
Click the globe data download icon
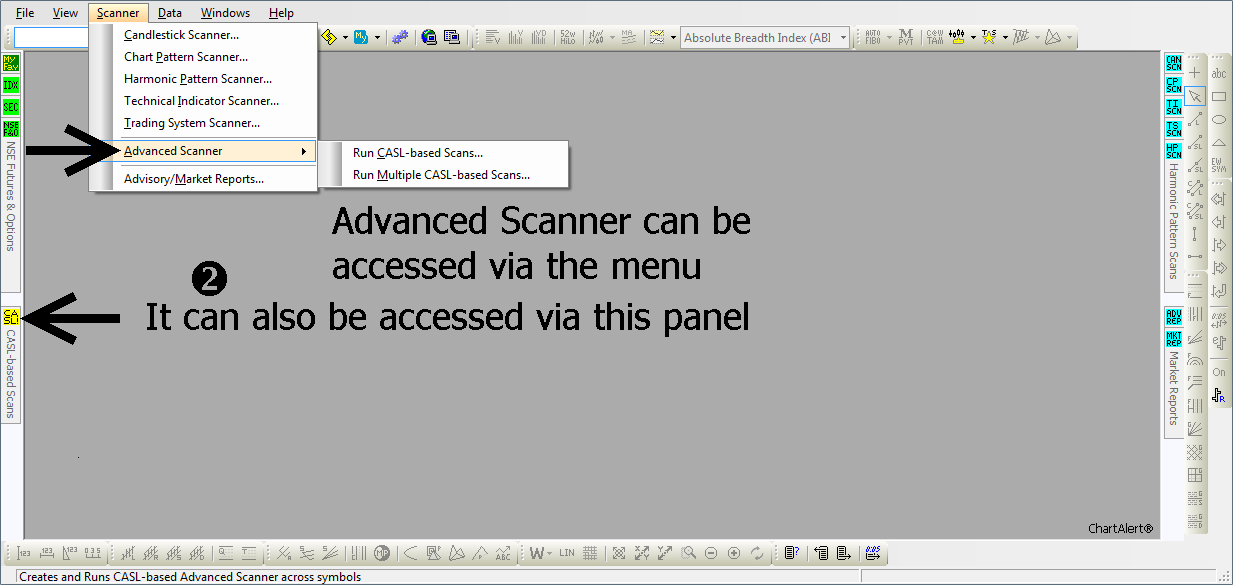point(429,38)
